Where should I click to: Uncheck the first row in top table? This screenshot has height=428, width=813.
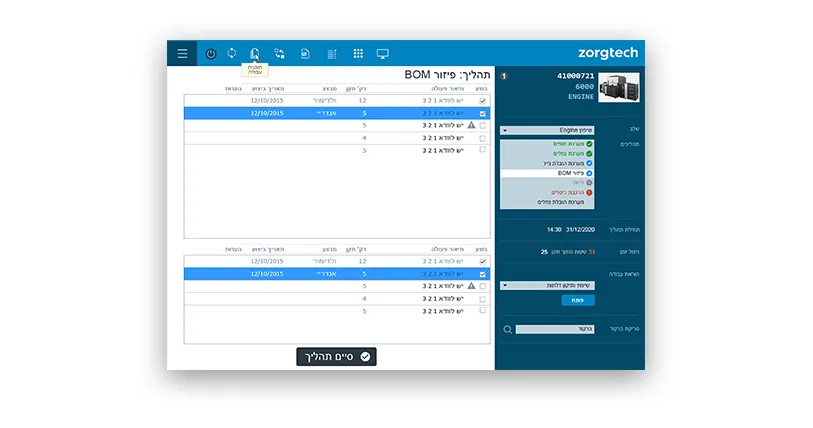coord(483,101)
